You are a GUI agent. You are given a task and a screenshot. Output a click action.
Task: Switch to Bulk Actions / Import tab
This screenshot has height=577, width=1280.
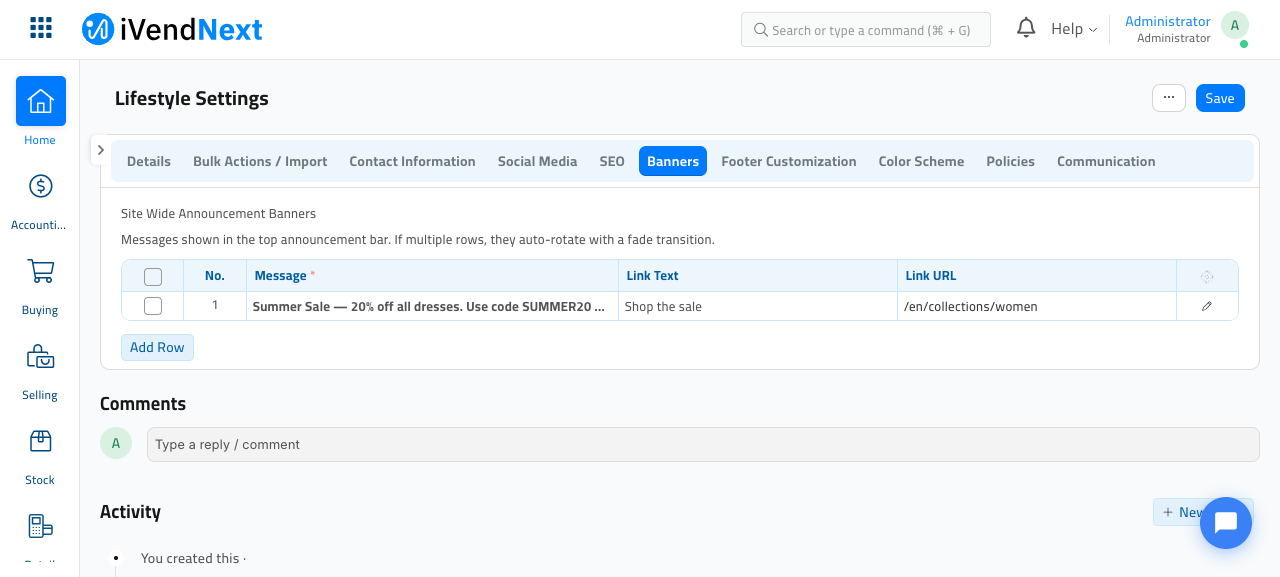click(260, 161)
